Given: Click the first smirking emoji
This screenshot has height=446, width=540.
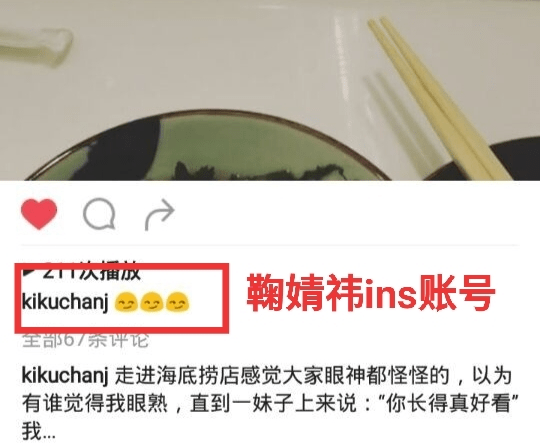Looking at the screenshot, I should [126, 302].
